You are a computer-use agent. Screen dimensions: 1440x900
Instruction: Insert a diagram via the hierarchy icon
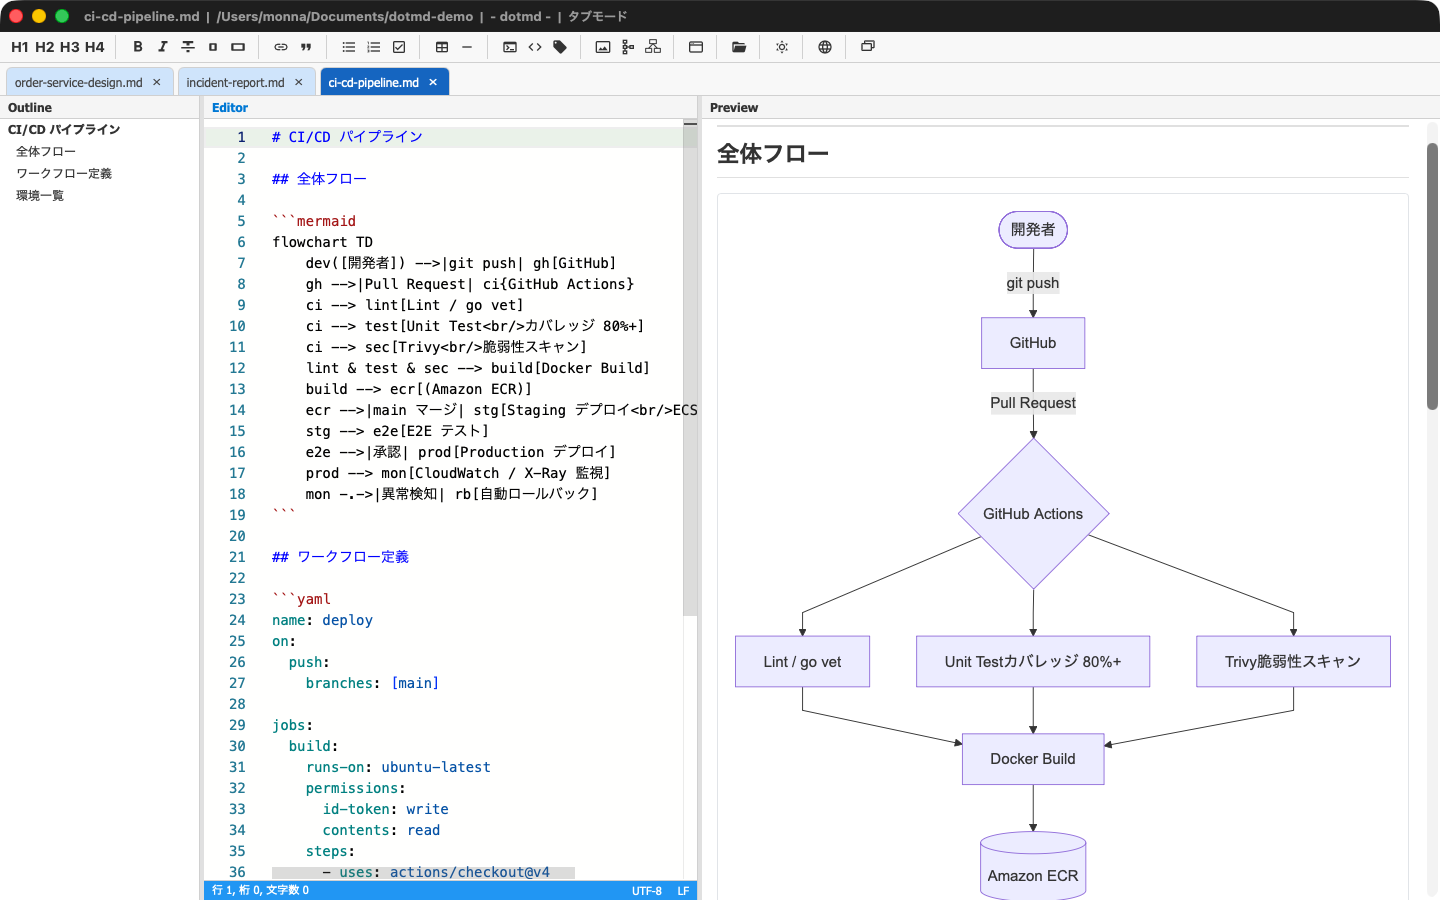(653, 47)
